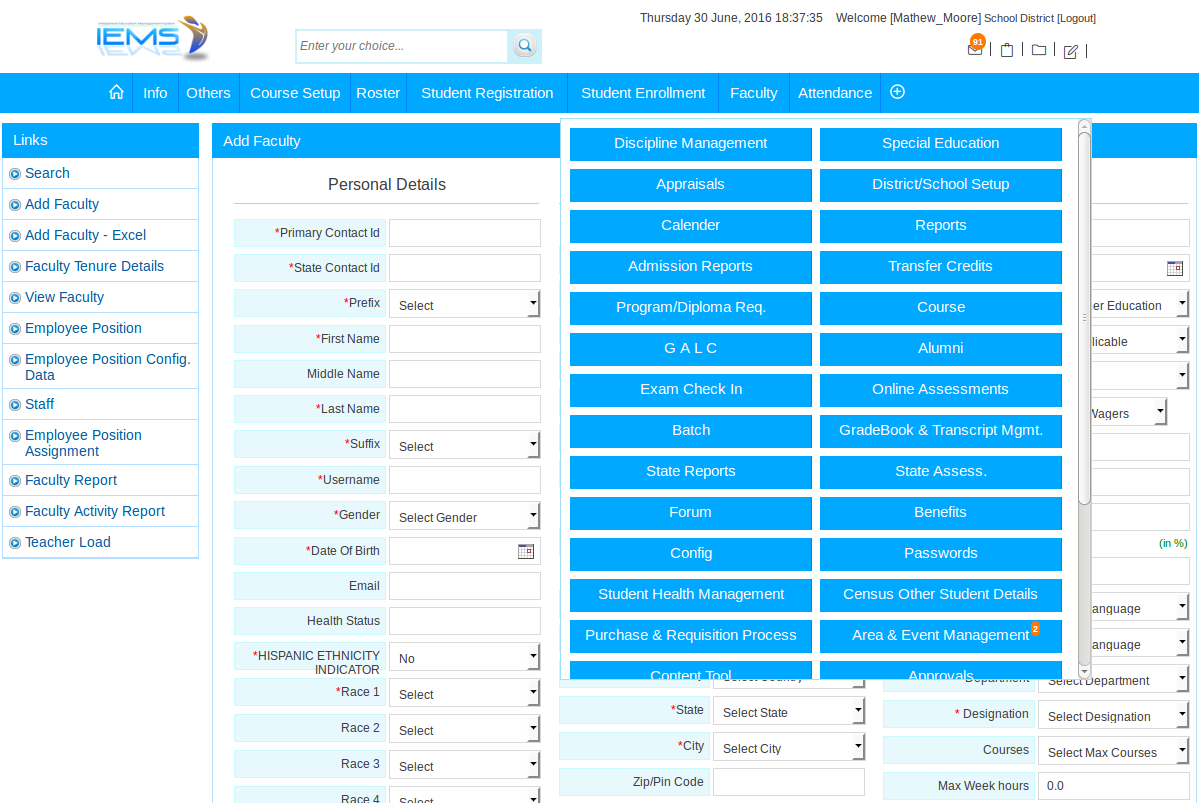Open the Info menu
Image resolution: width=1199 pixels, height=803 pixels.
coord(155,93)
